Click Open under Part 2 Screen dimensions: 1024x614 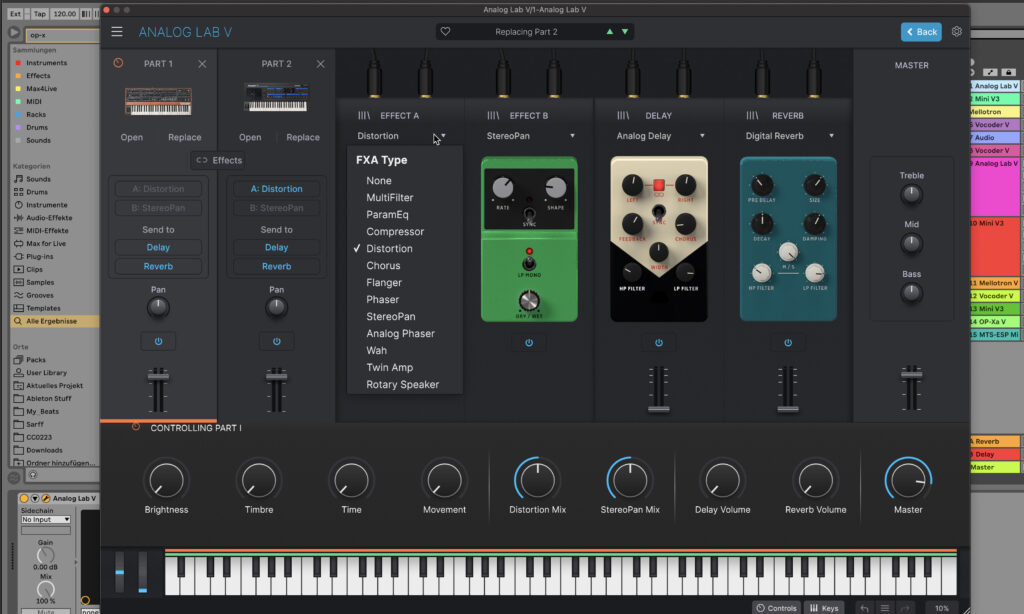pyautogui.click(x=249, y=137)
